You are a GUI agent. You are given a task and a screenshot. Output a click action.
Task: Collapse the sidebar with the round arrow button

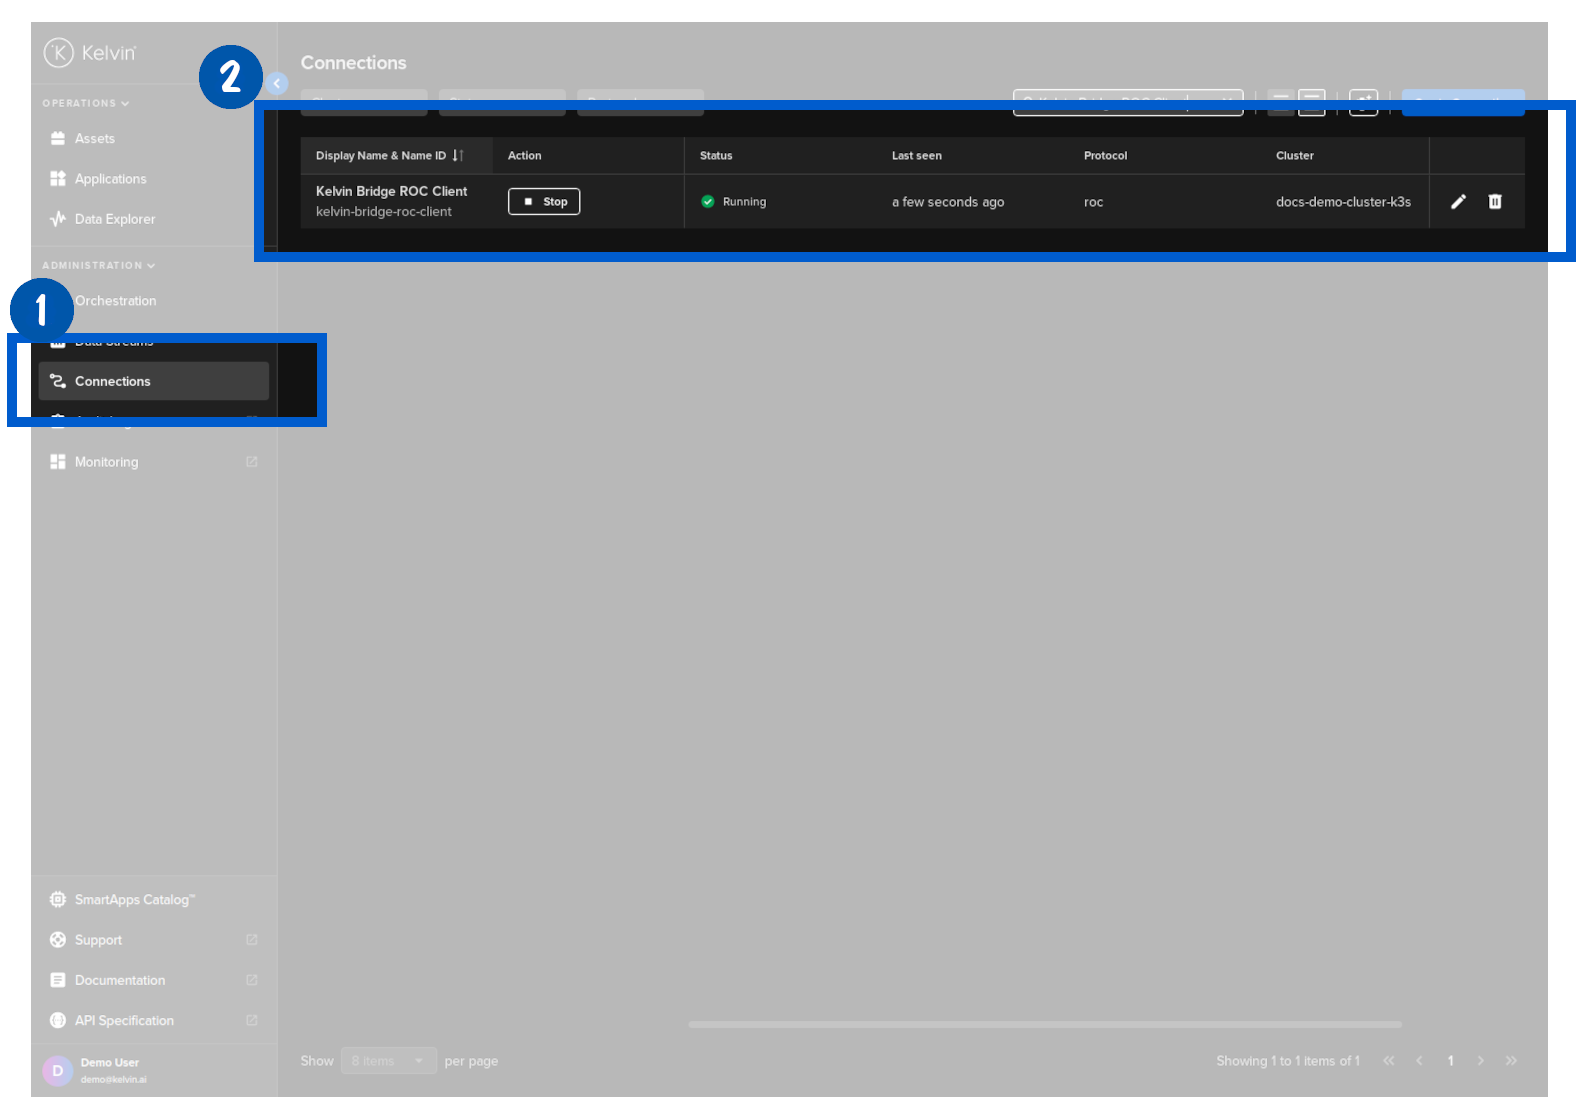tap(277, 84)
